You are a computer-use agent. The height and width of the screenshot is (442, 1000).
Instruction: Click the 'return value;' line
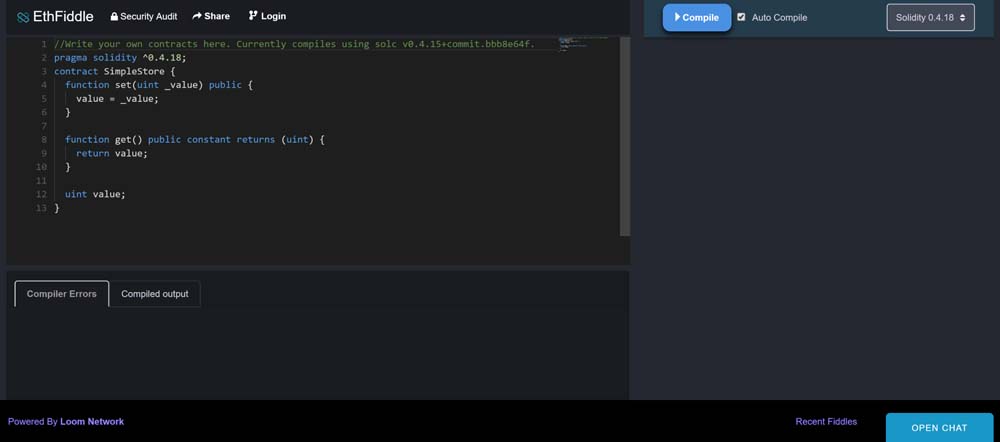click(112, 153)
